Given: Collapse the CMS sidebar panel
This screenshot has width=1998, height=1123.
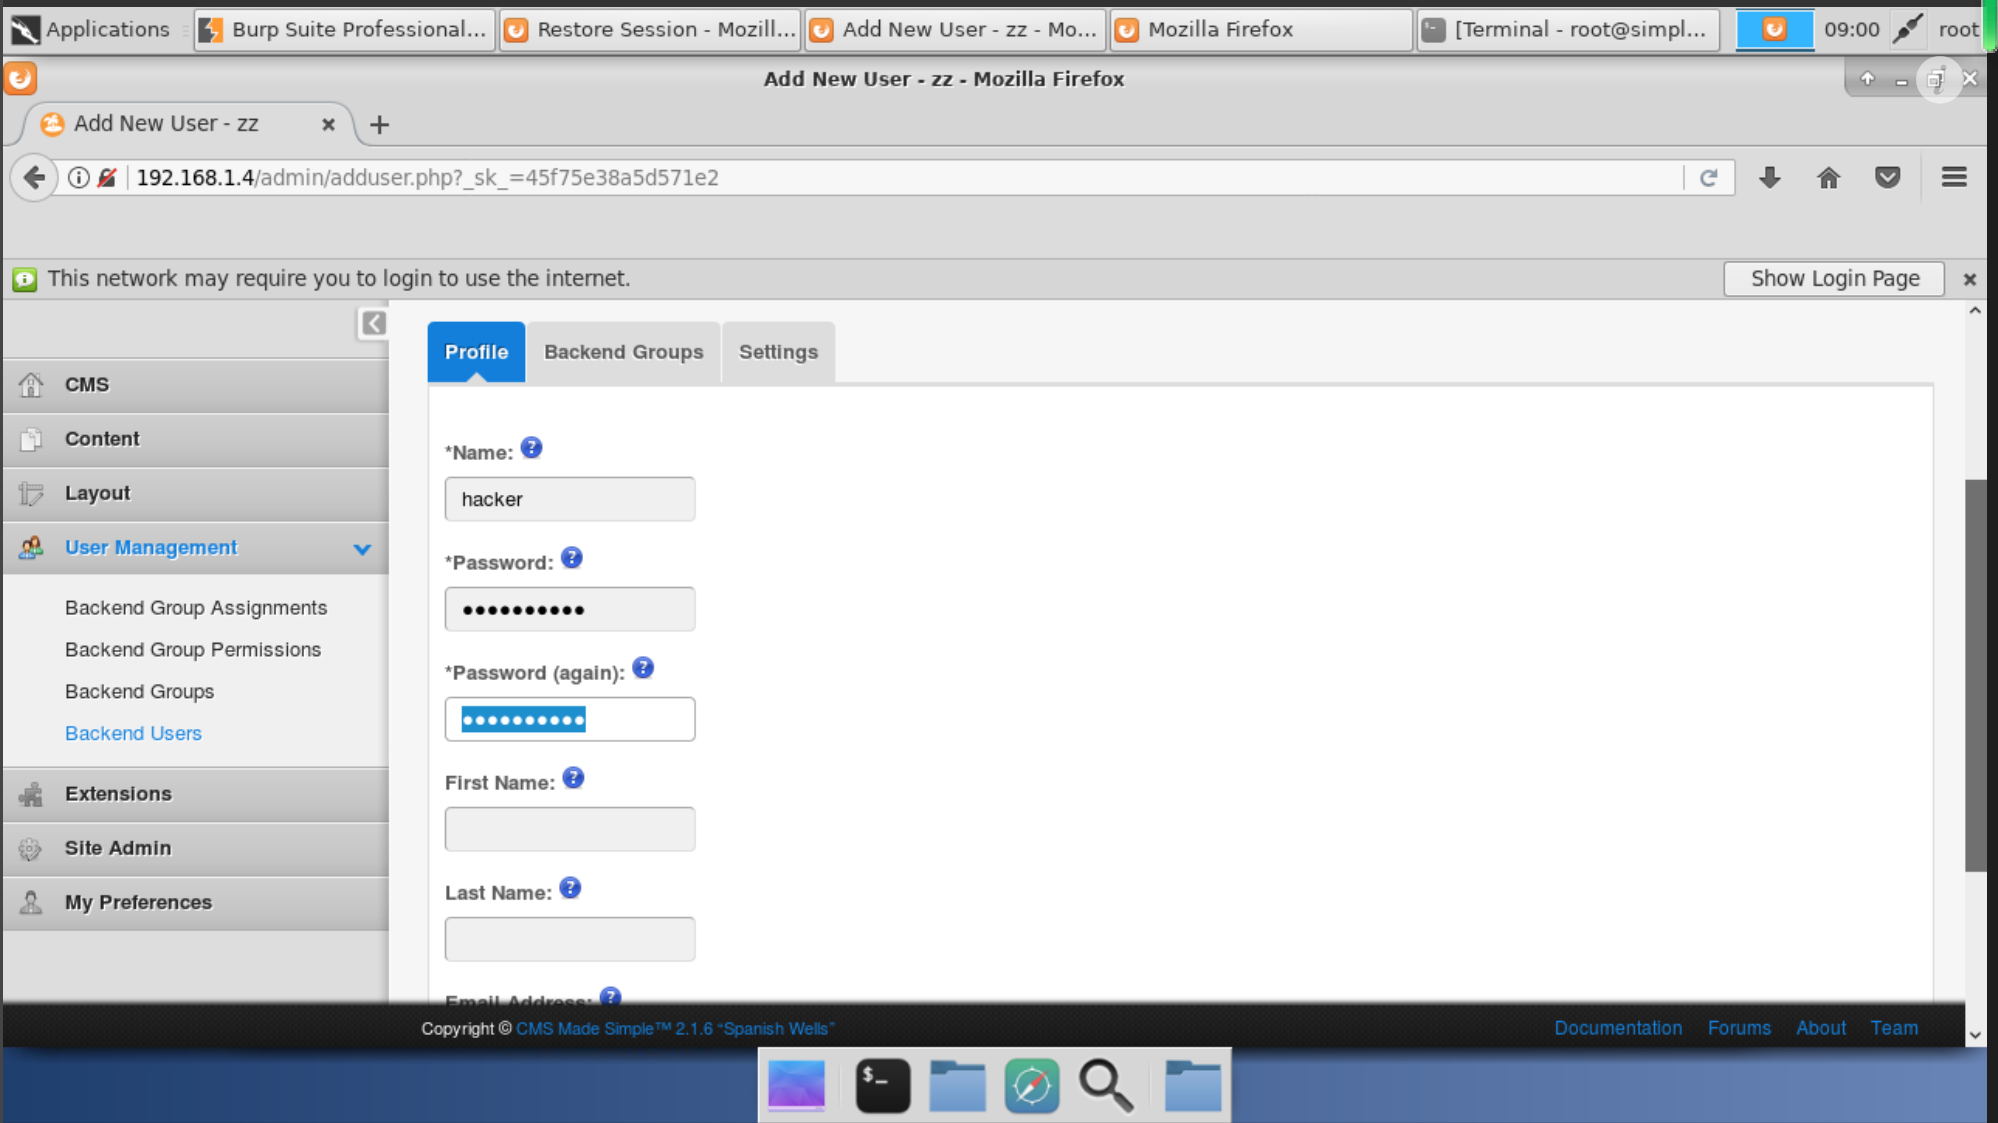Looking at the screenshot, I should pyautogui.click(x=373, y=323).
